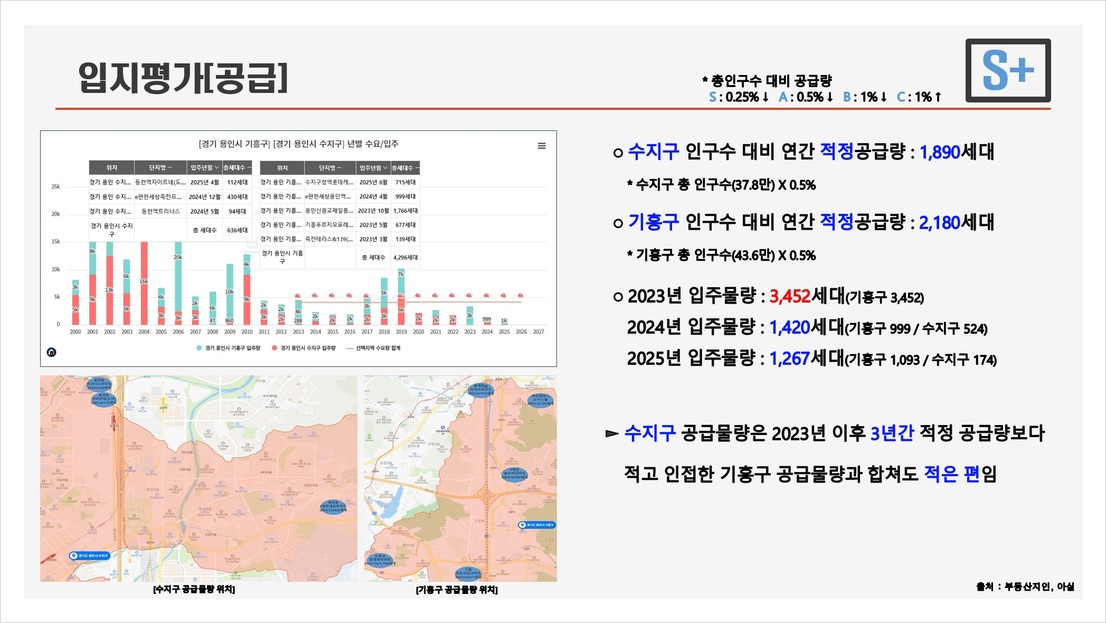Click the 경기도 용인시 기흥구 map pin label

(x=537, y=525)
